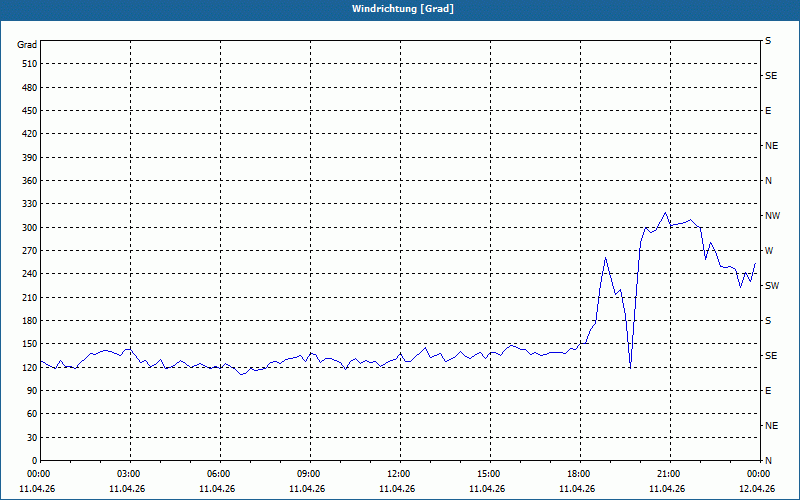Click the 03:00 time label
The width and height of the screenshot is (800, 500).
click(129, 474)
